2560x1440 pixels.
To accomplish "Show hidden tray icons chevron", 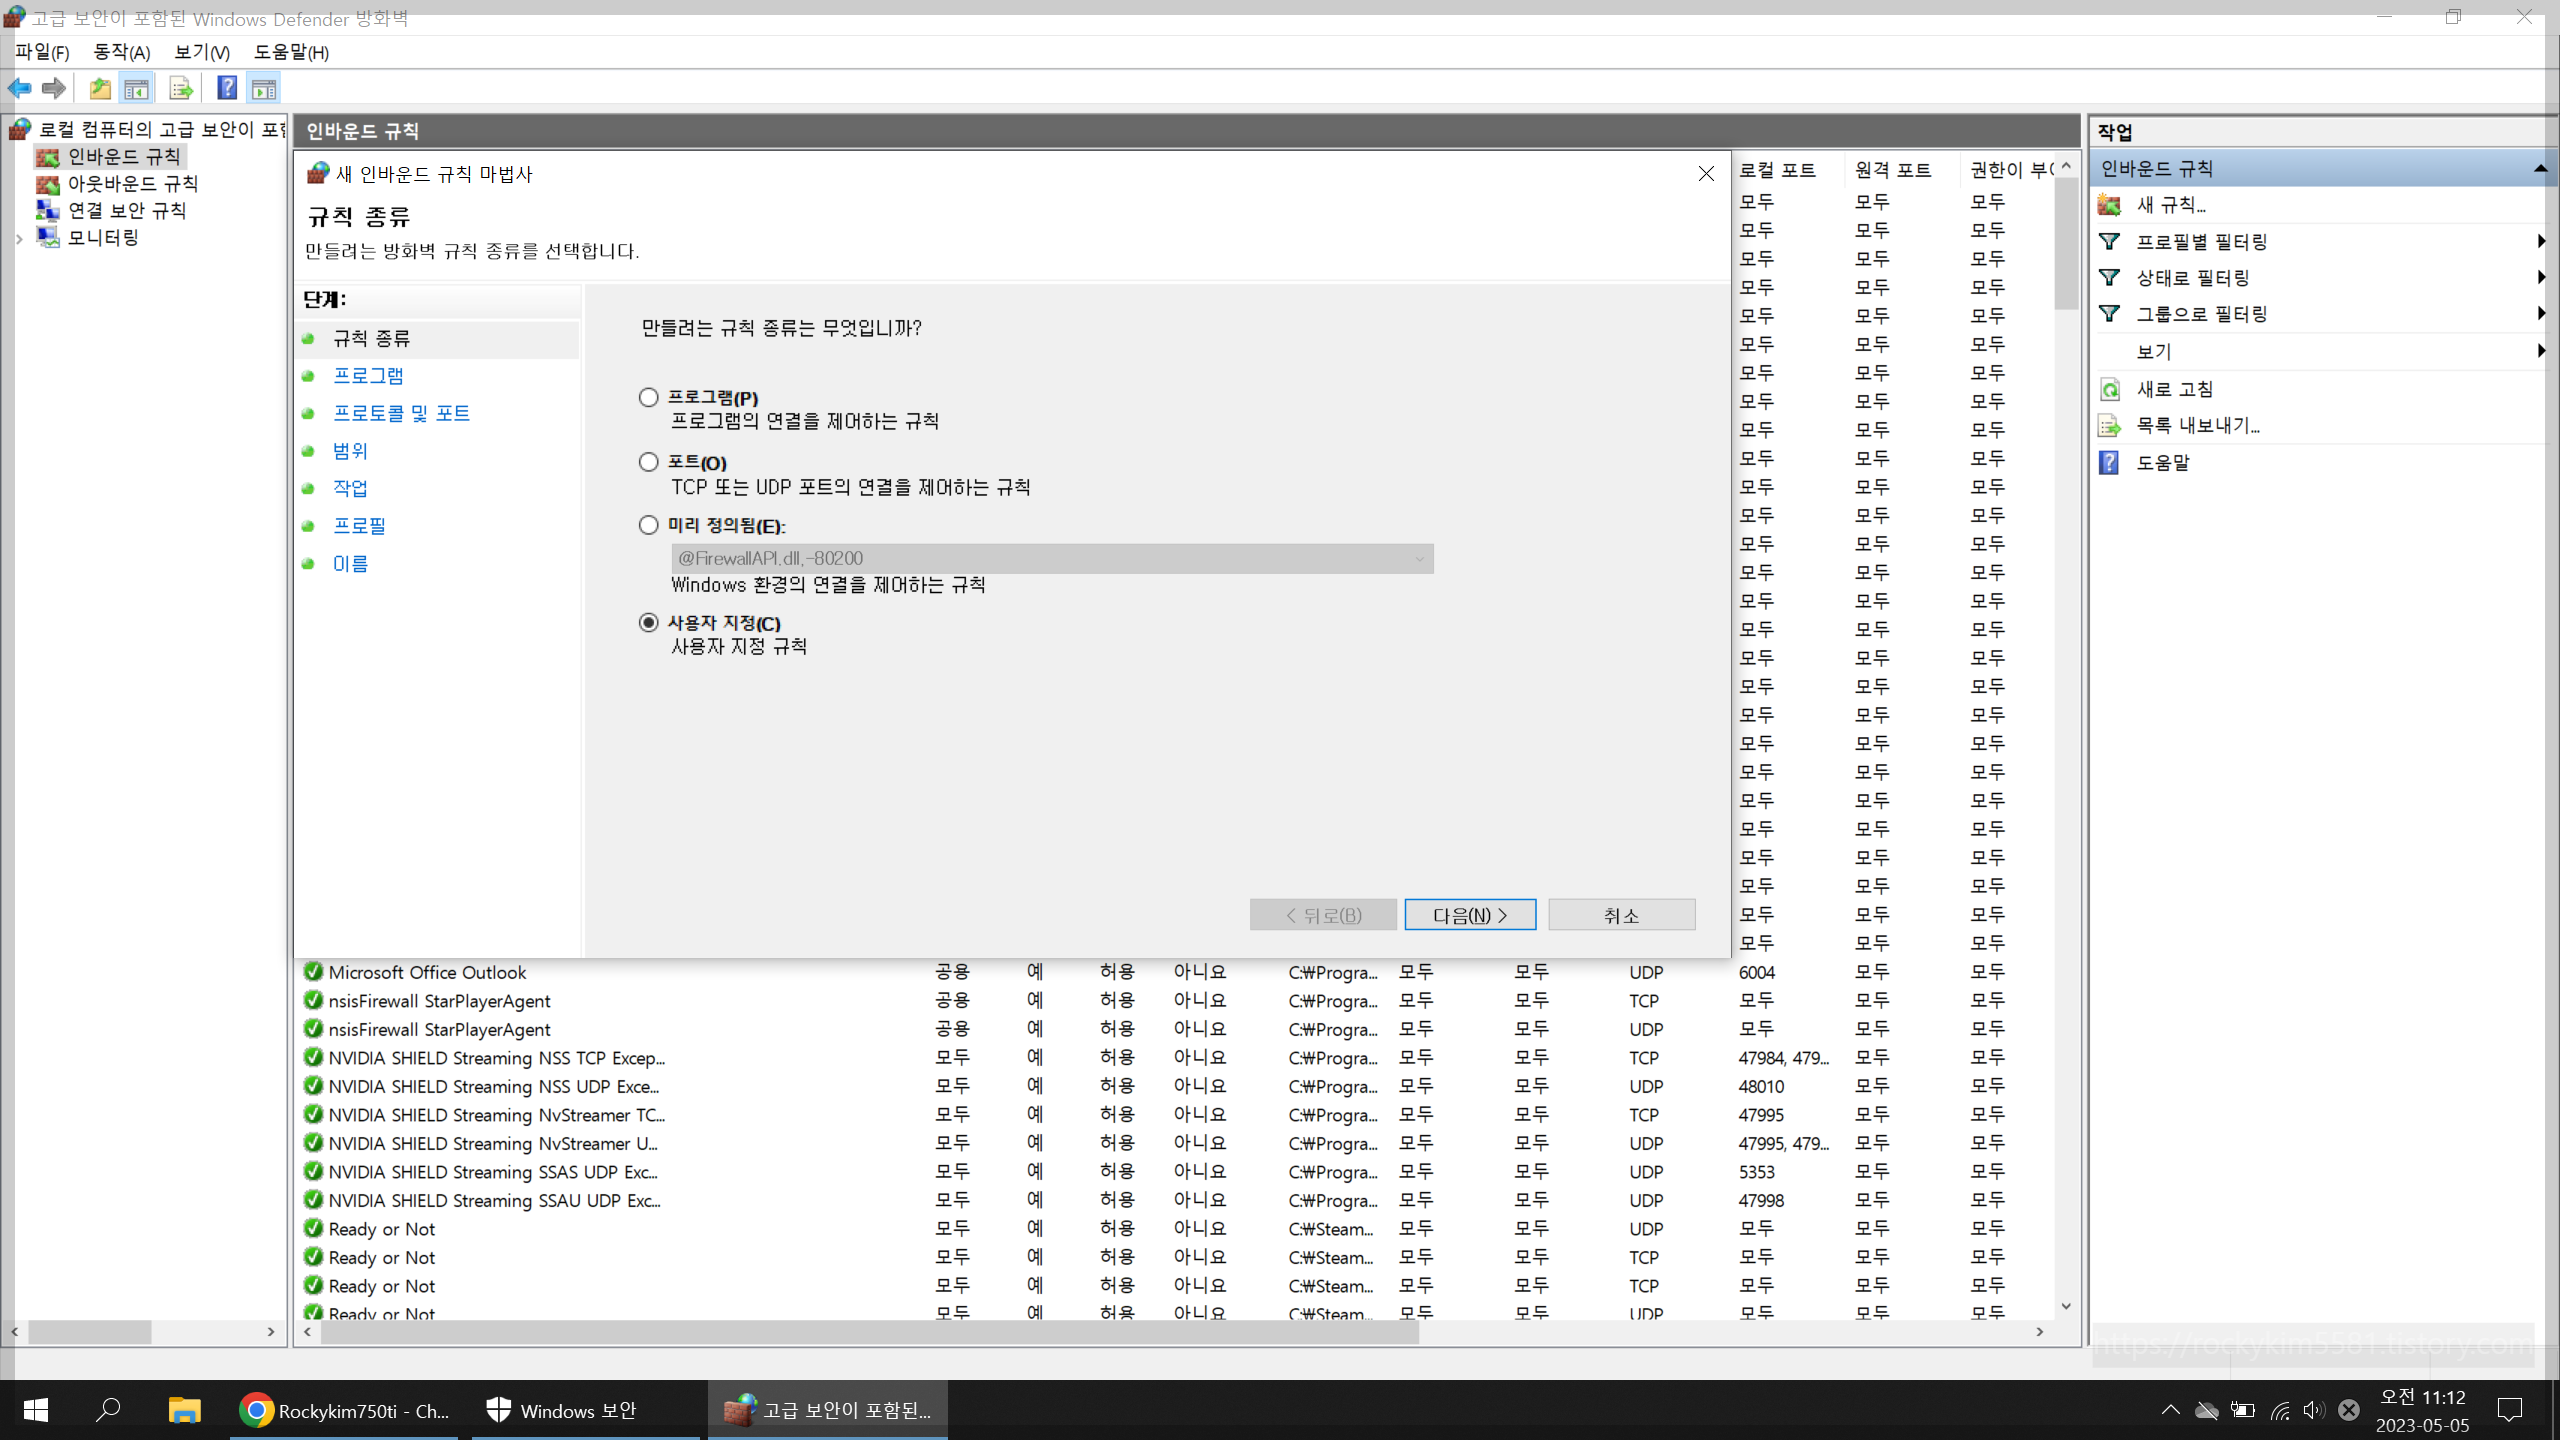I will [x=2170, y=1410].
